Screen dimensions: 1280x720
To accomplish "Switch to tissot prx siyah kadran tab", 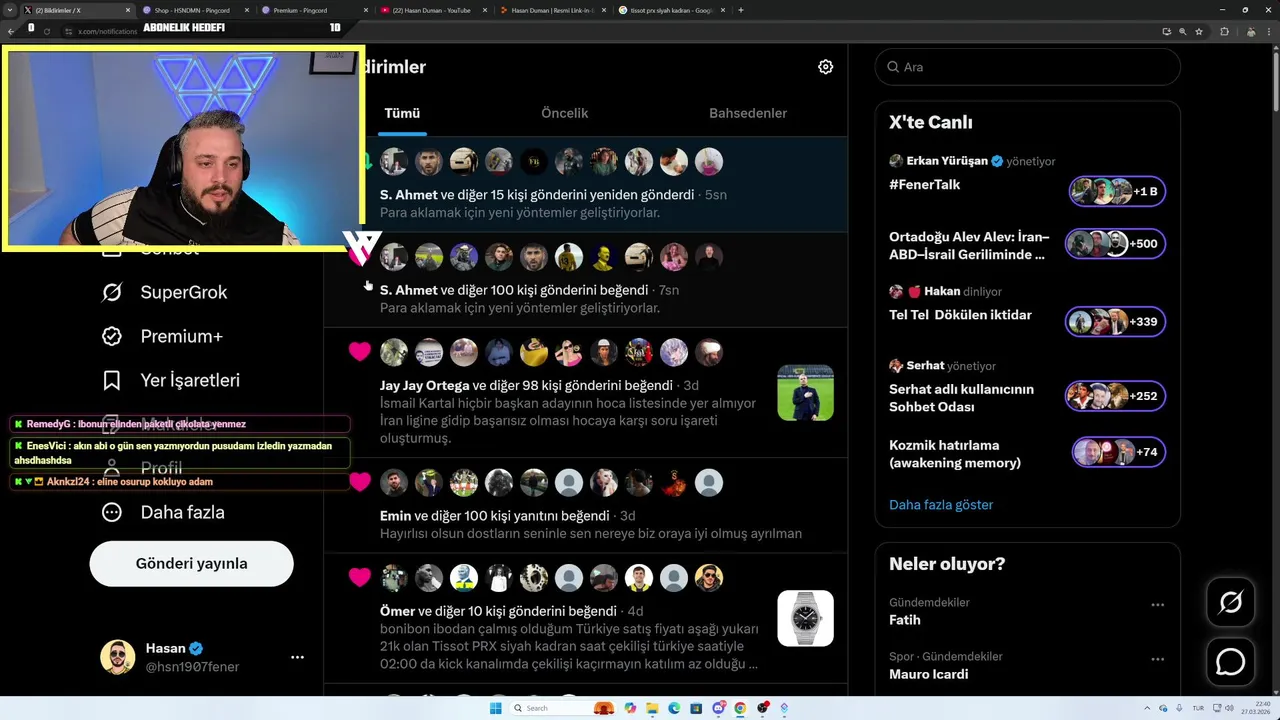I will [670, 10].
